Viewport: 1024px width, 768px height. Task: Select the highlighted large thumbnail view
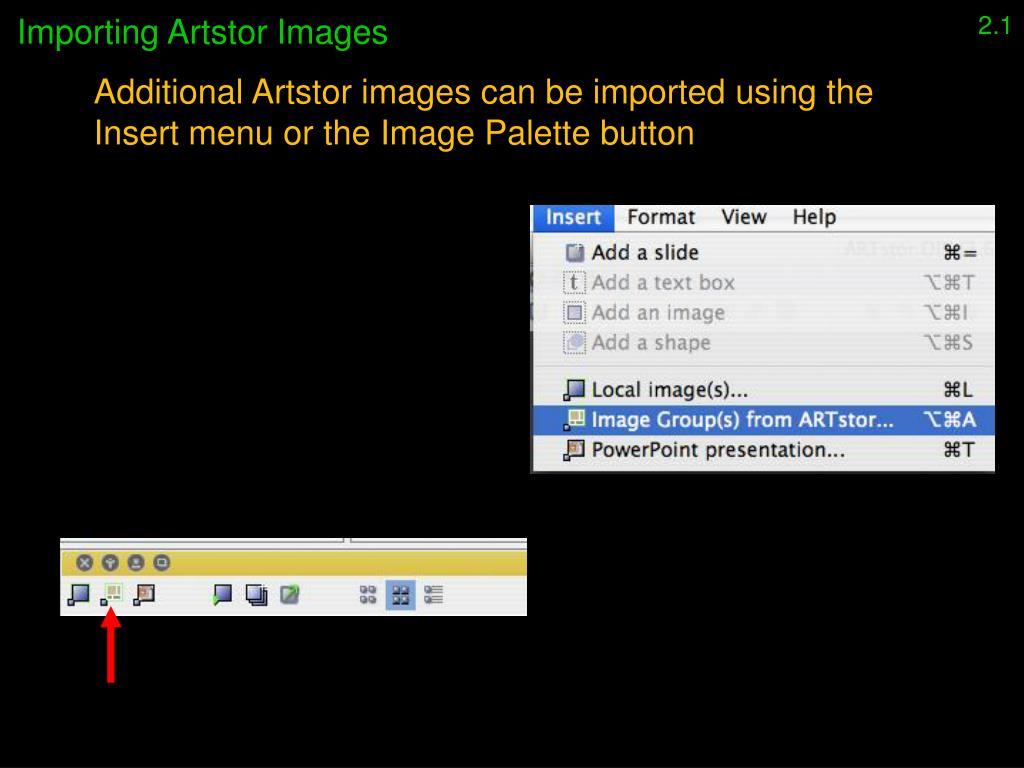400,595
